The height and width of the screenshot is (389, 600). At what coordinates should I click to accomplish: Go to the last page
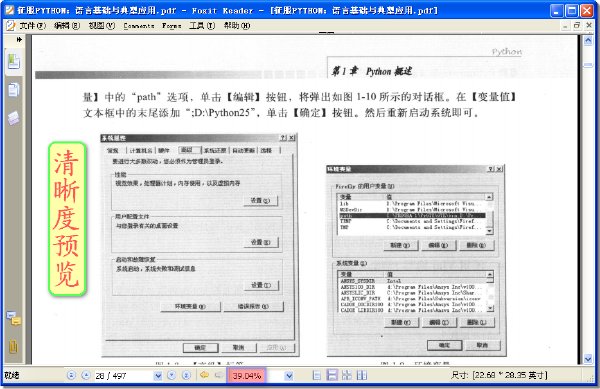[186, 375]
